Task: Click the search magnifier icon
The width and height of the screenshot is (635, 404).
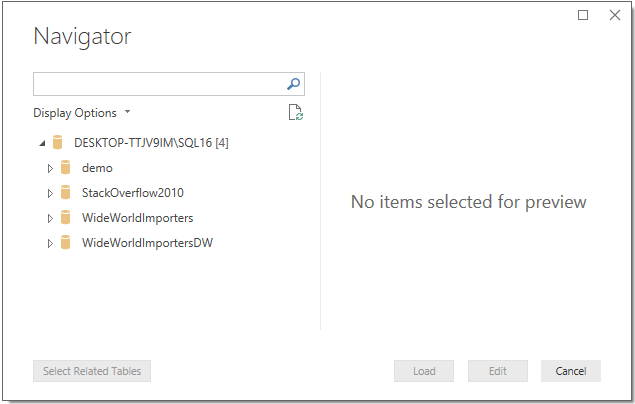Action: pyautogui.click(x=294, y=84)
